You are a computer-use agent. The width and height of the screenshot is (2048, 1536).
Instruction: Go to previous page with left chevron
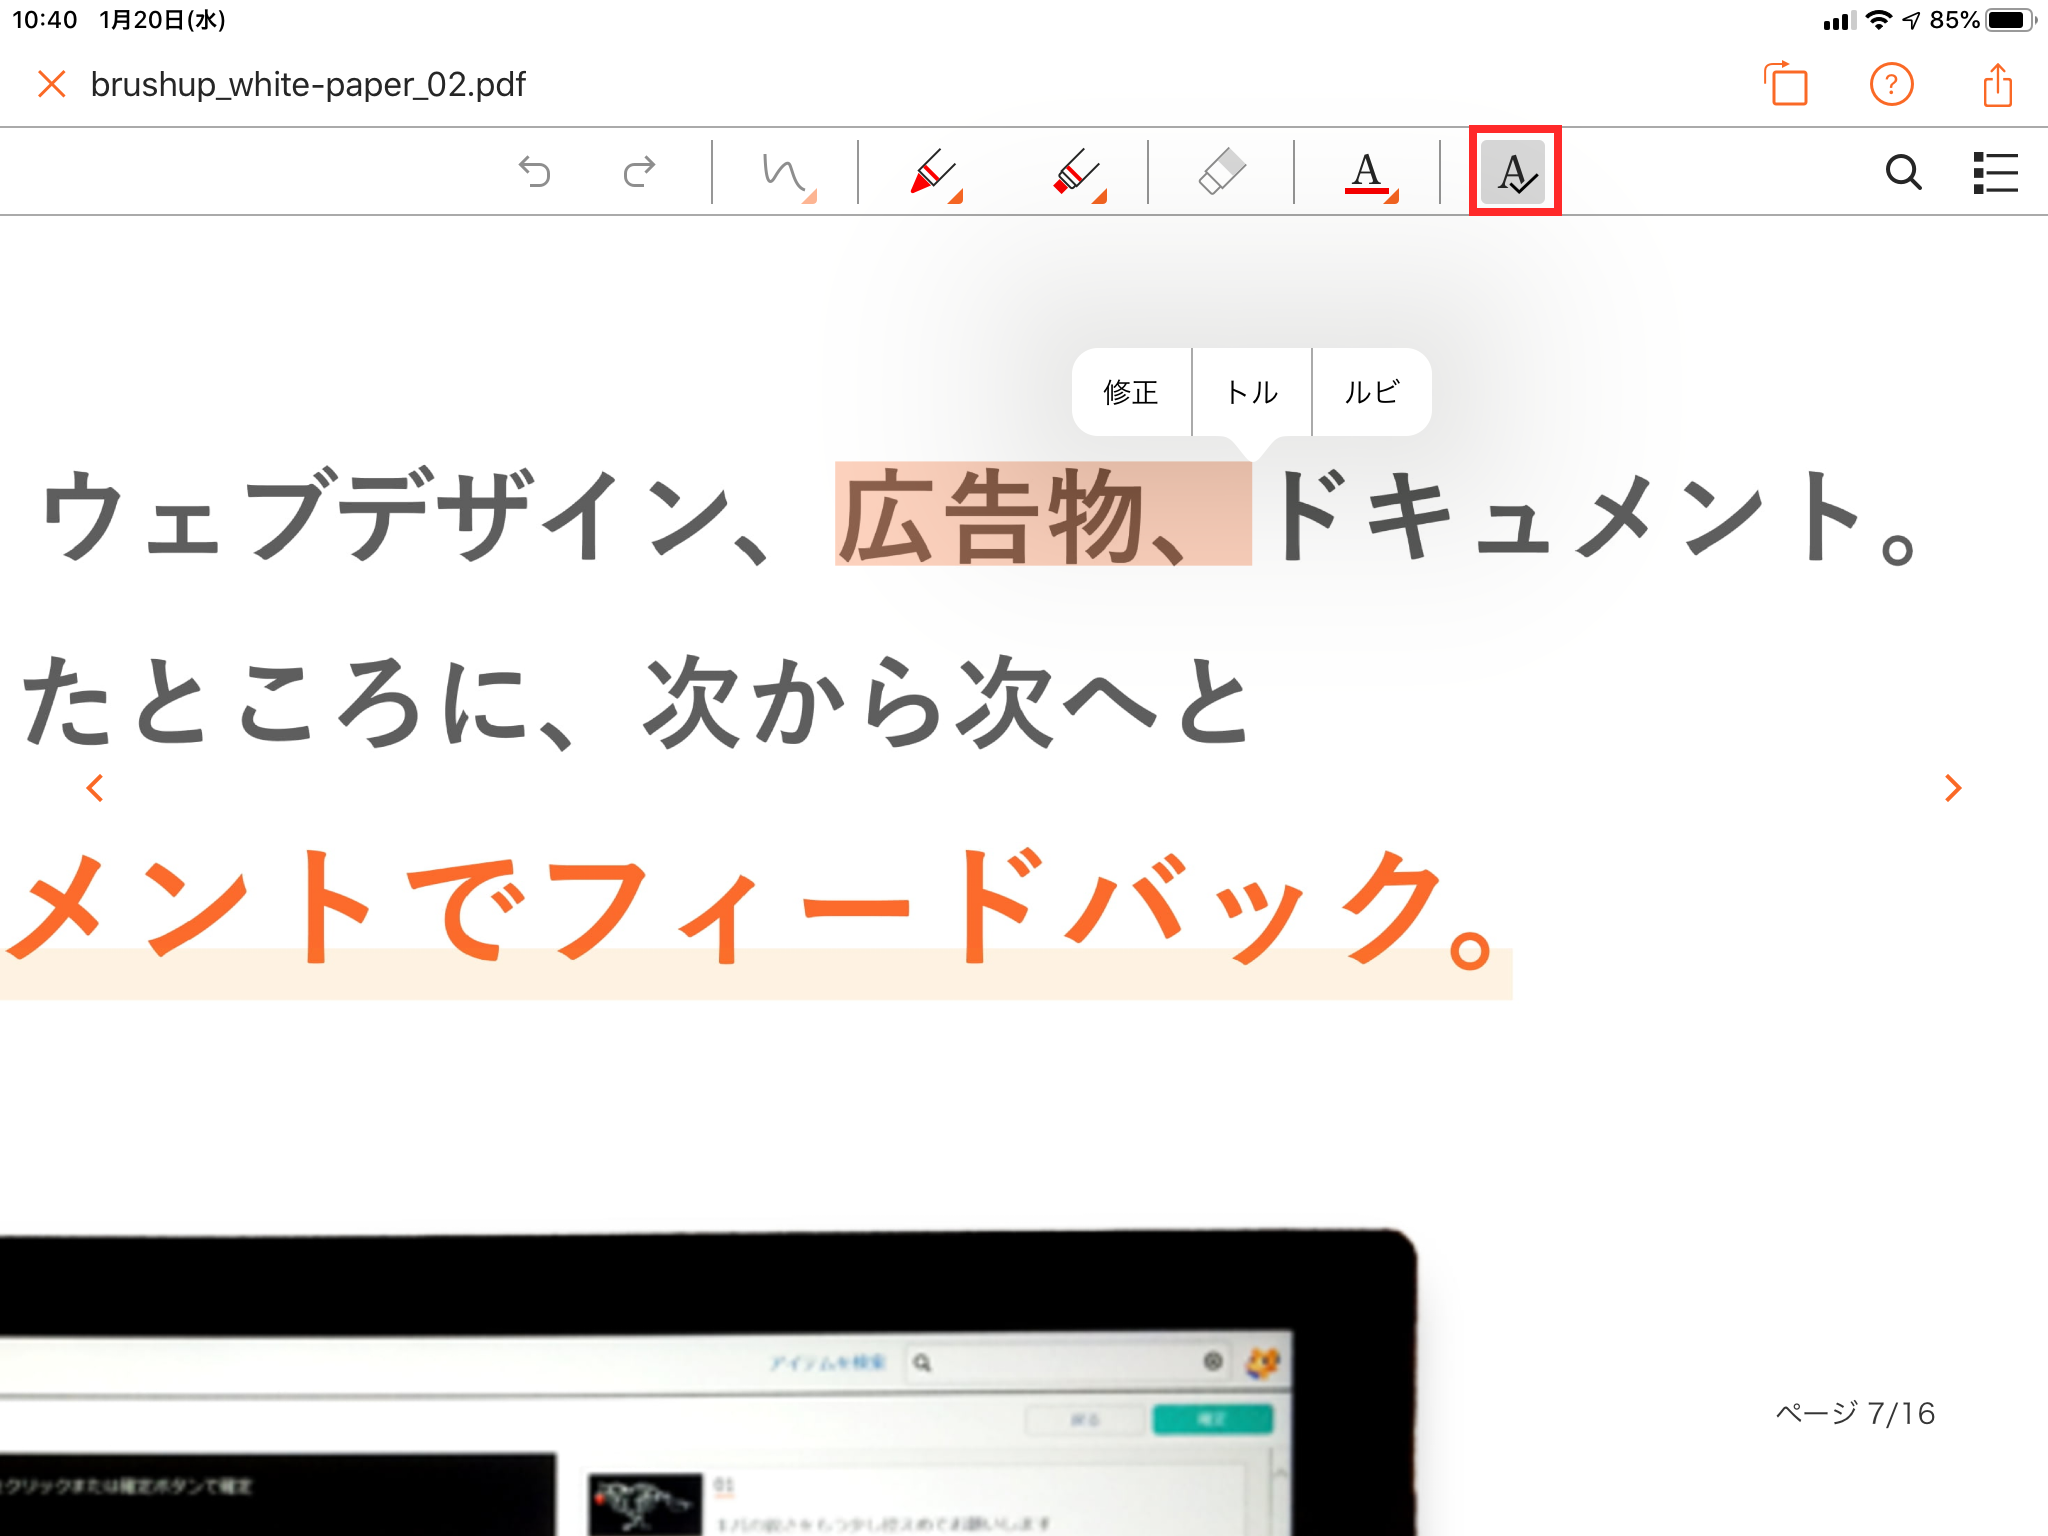[x=95, y=788]
